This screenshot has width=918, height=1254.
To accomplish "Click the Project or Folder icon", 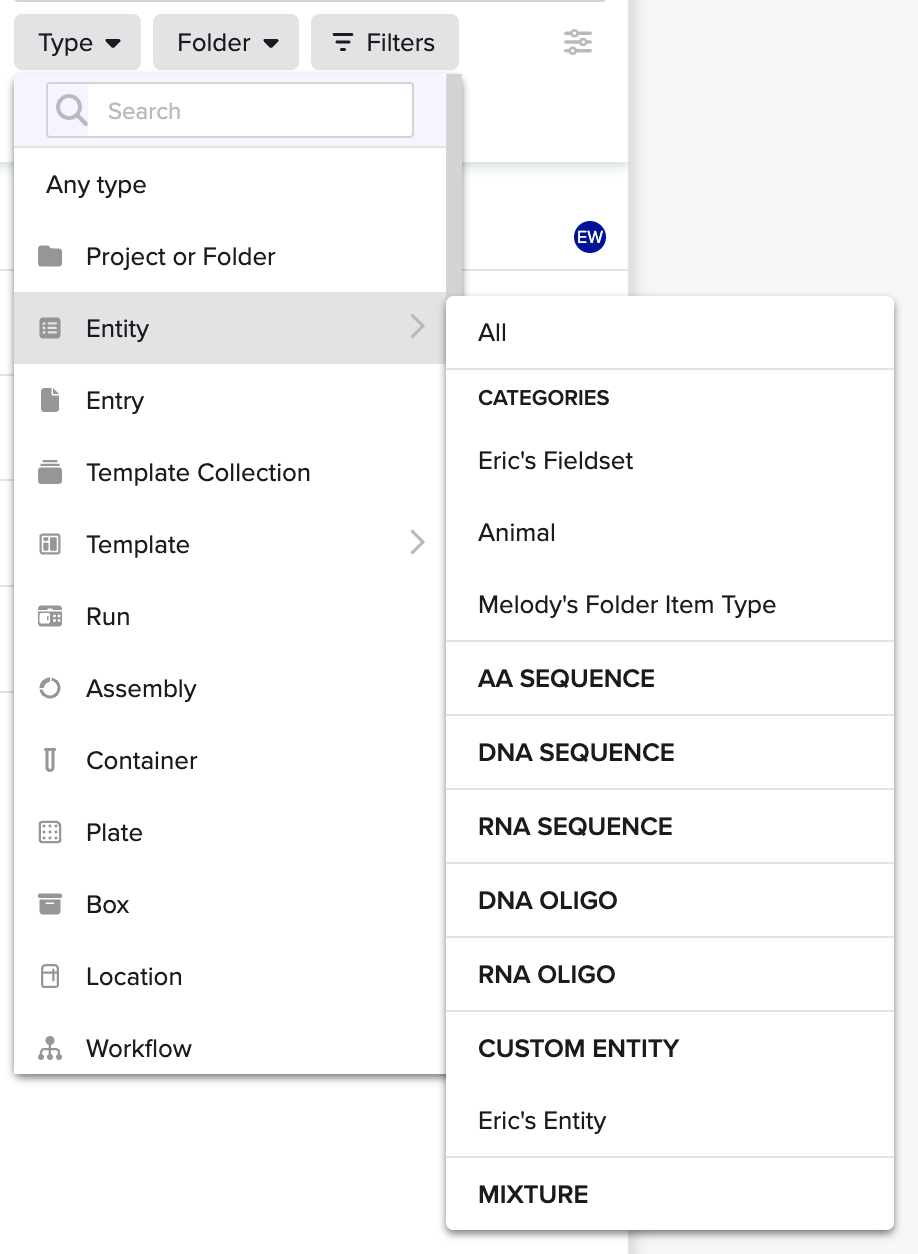I will point(50,257).
